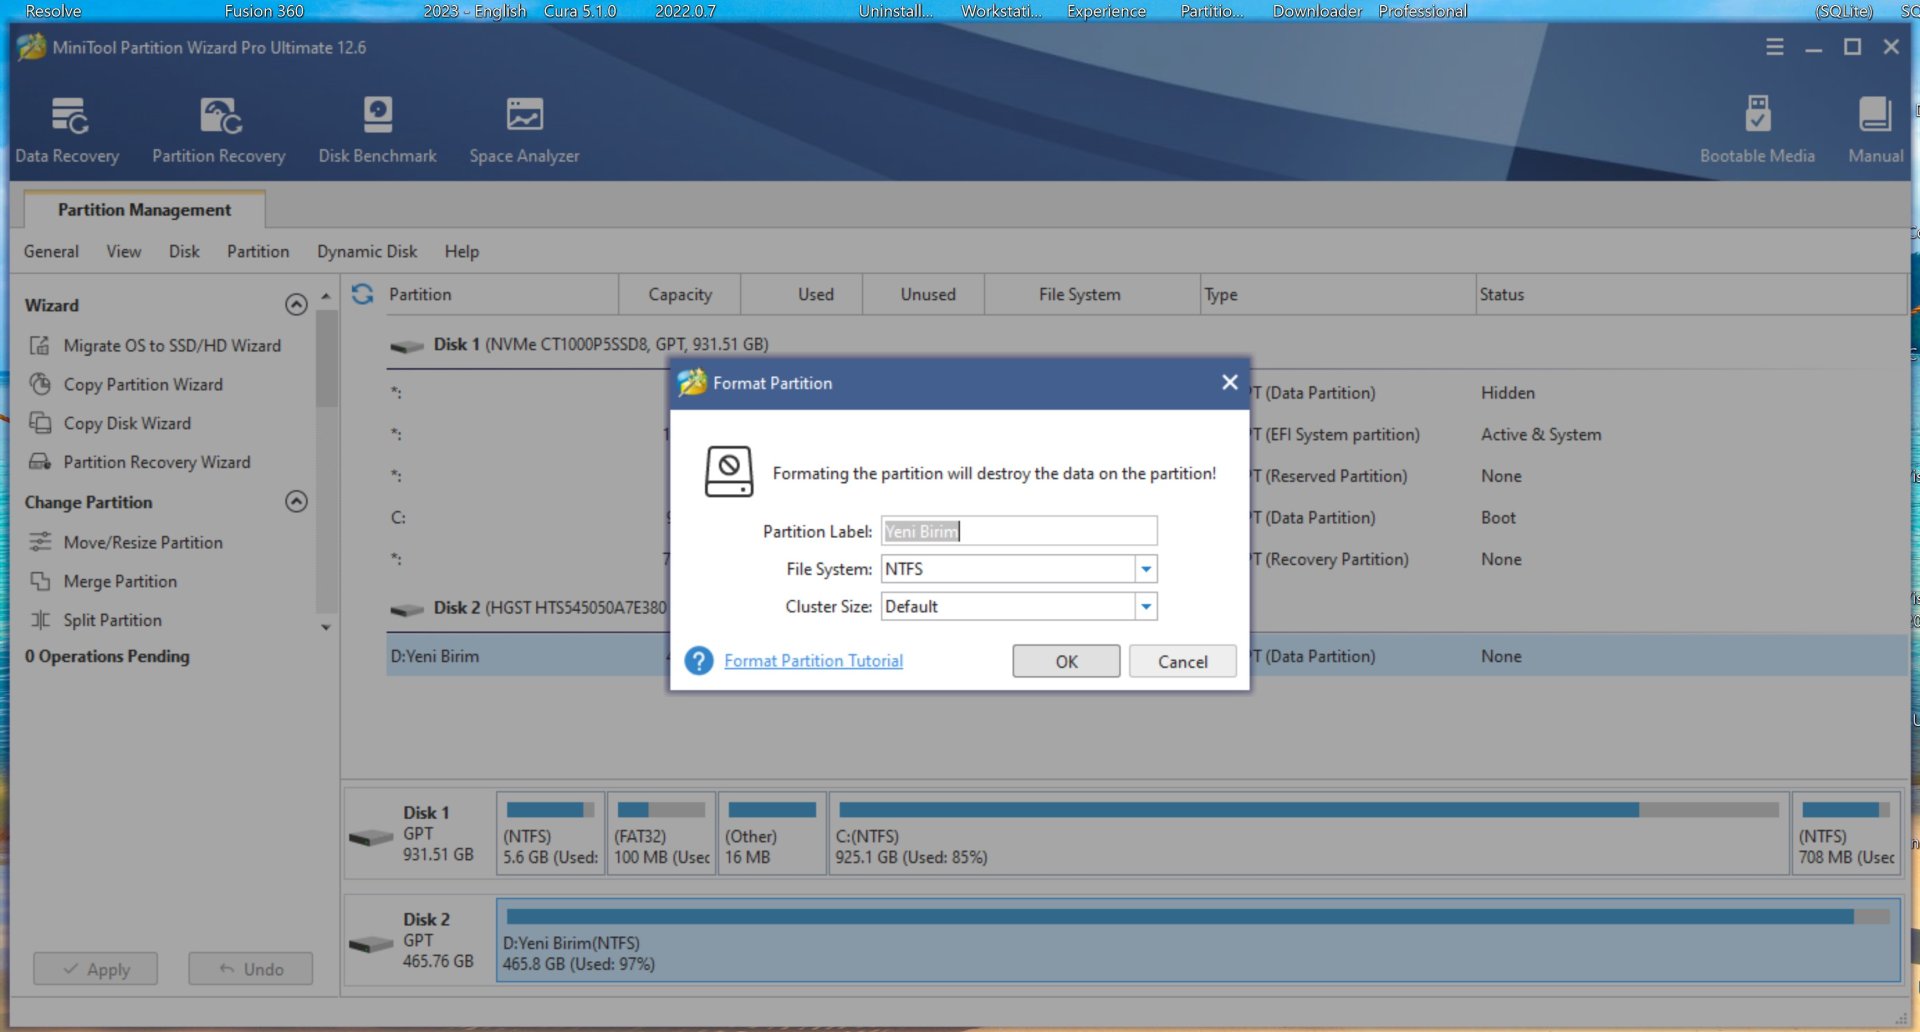Sort by the Type column header
Screen dimensions: 1920x1032
click(x=1338, y=295)
